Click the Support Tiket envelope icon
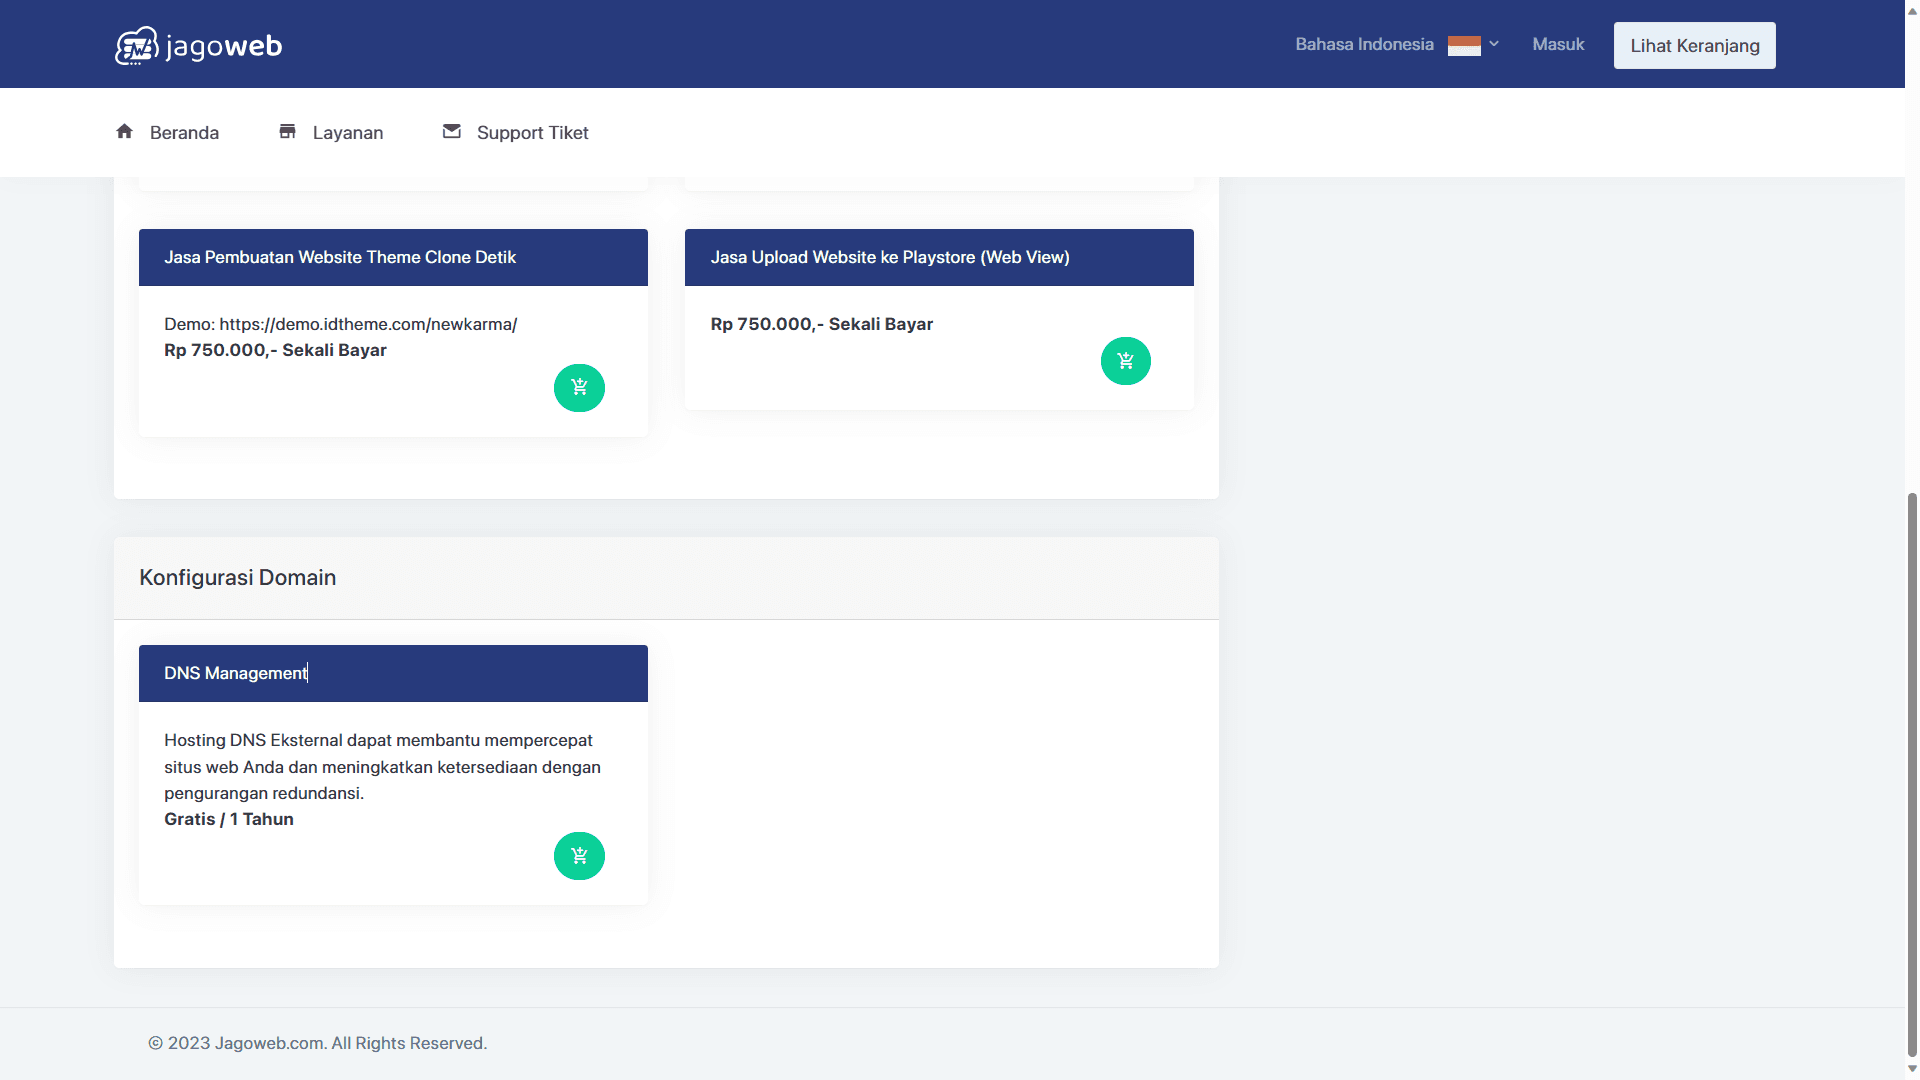The image size is (1920, 1080). click(452, 131)
